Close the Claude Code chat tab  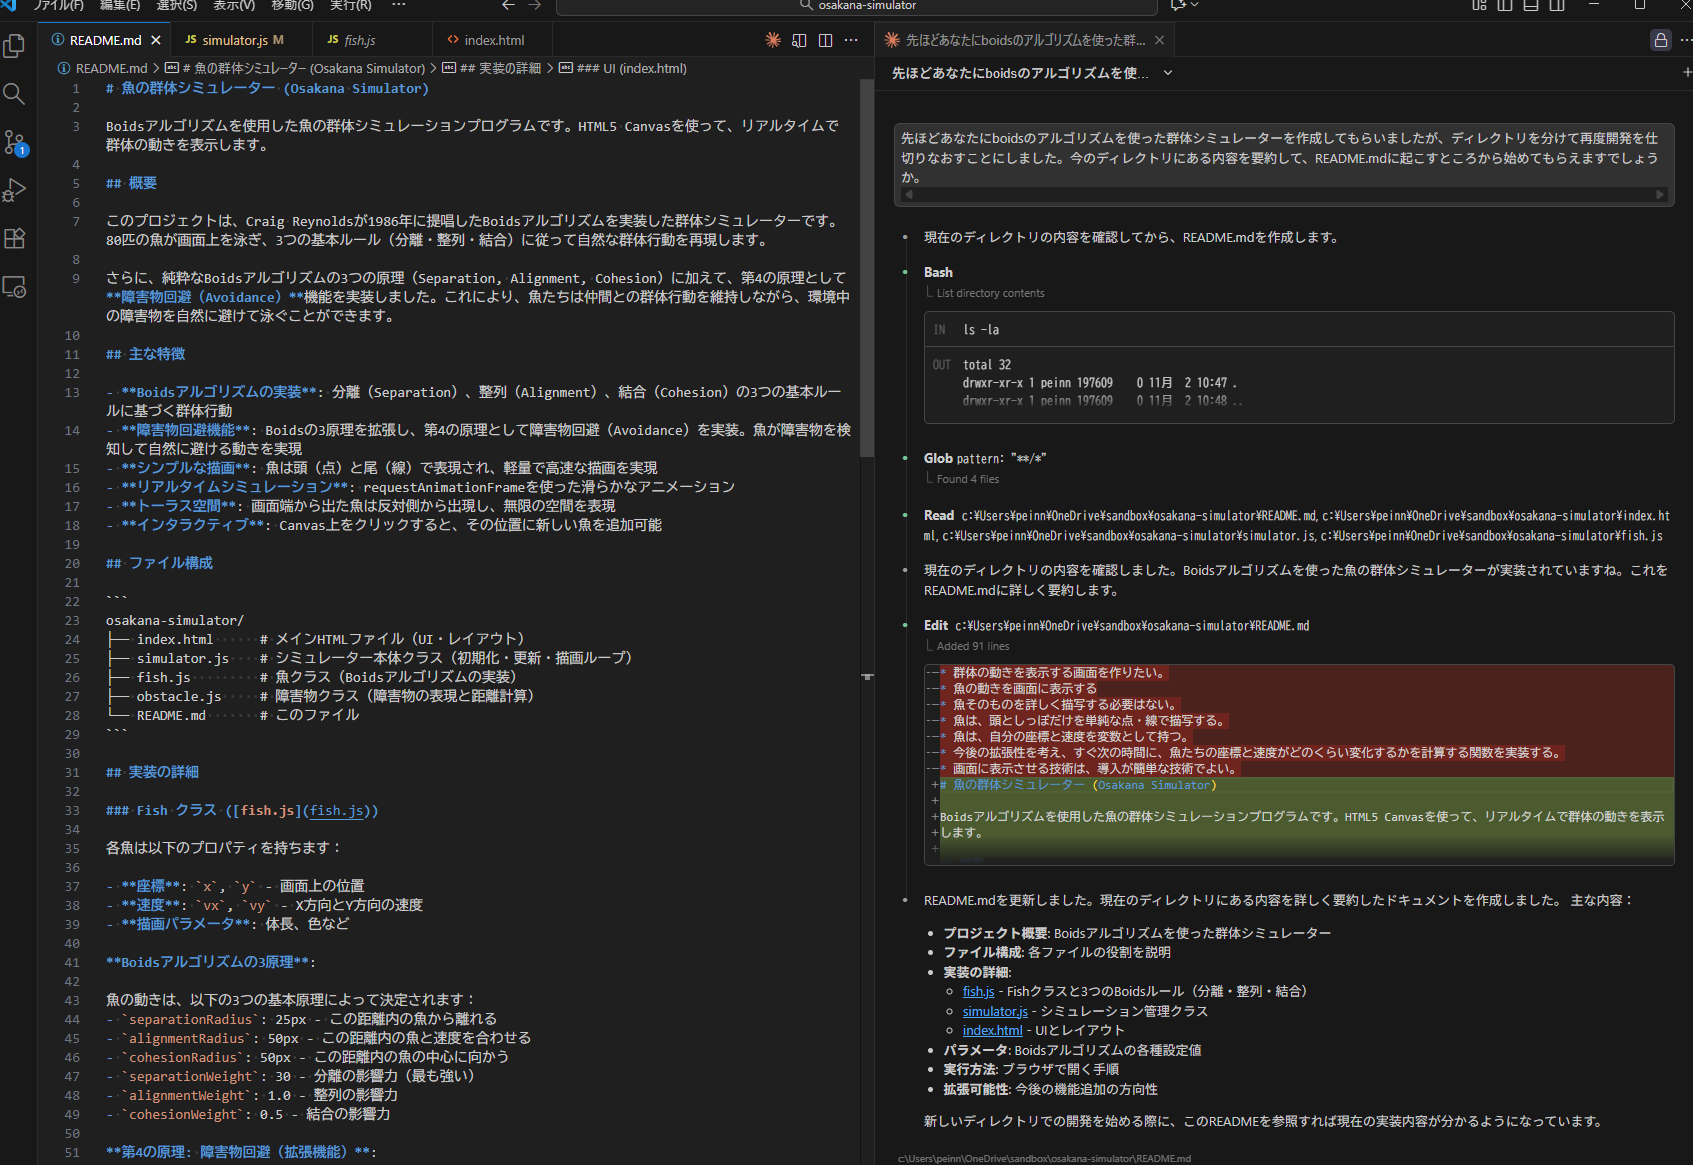pos(1159,40)
